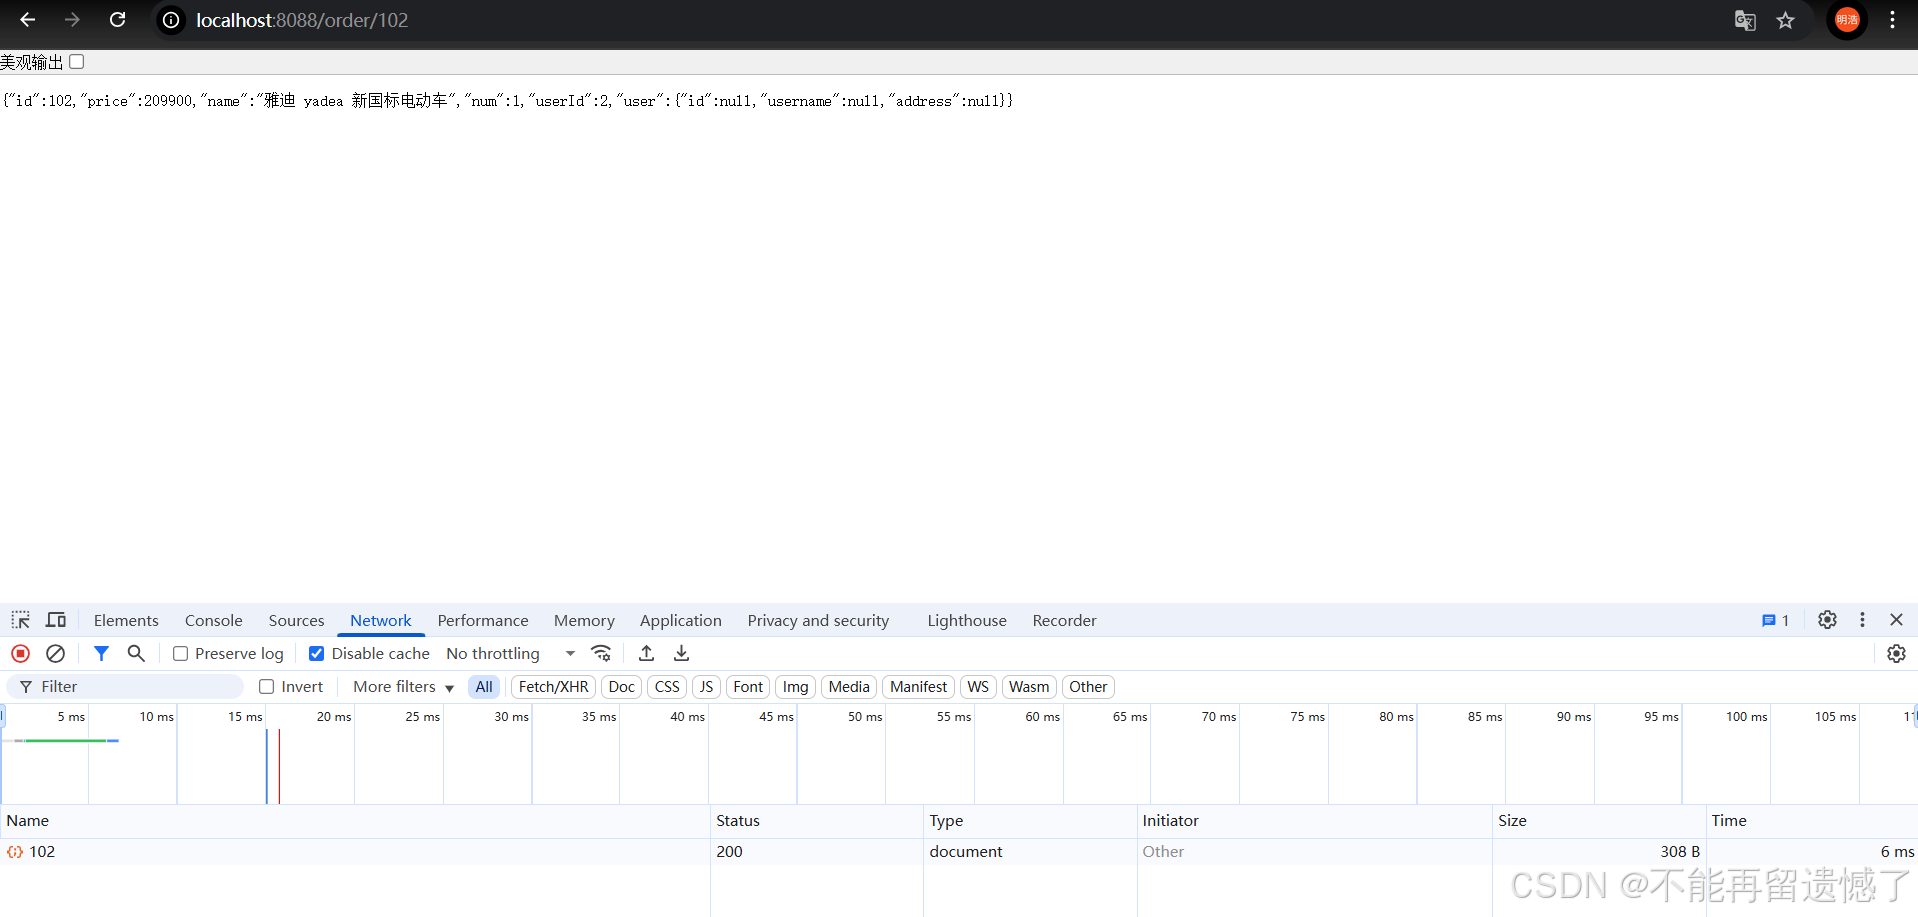
Task: Export HAR with the download icon
Action: (681, 653)
